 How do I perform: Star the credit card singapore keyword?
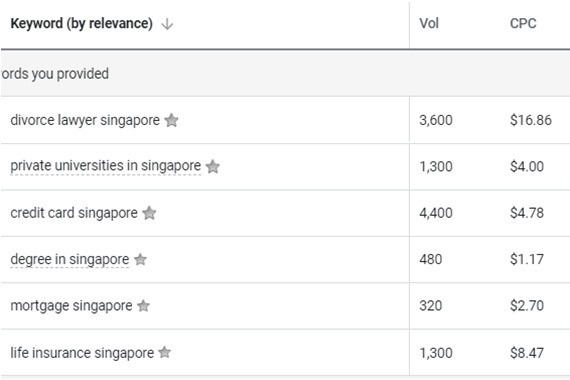point(149,213)
